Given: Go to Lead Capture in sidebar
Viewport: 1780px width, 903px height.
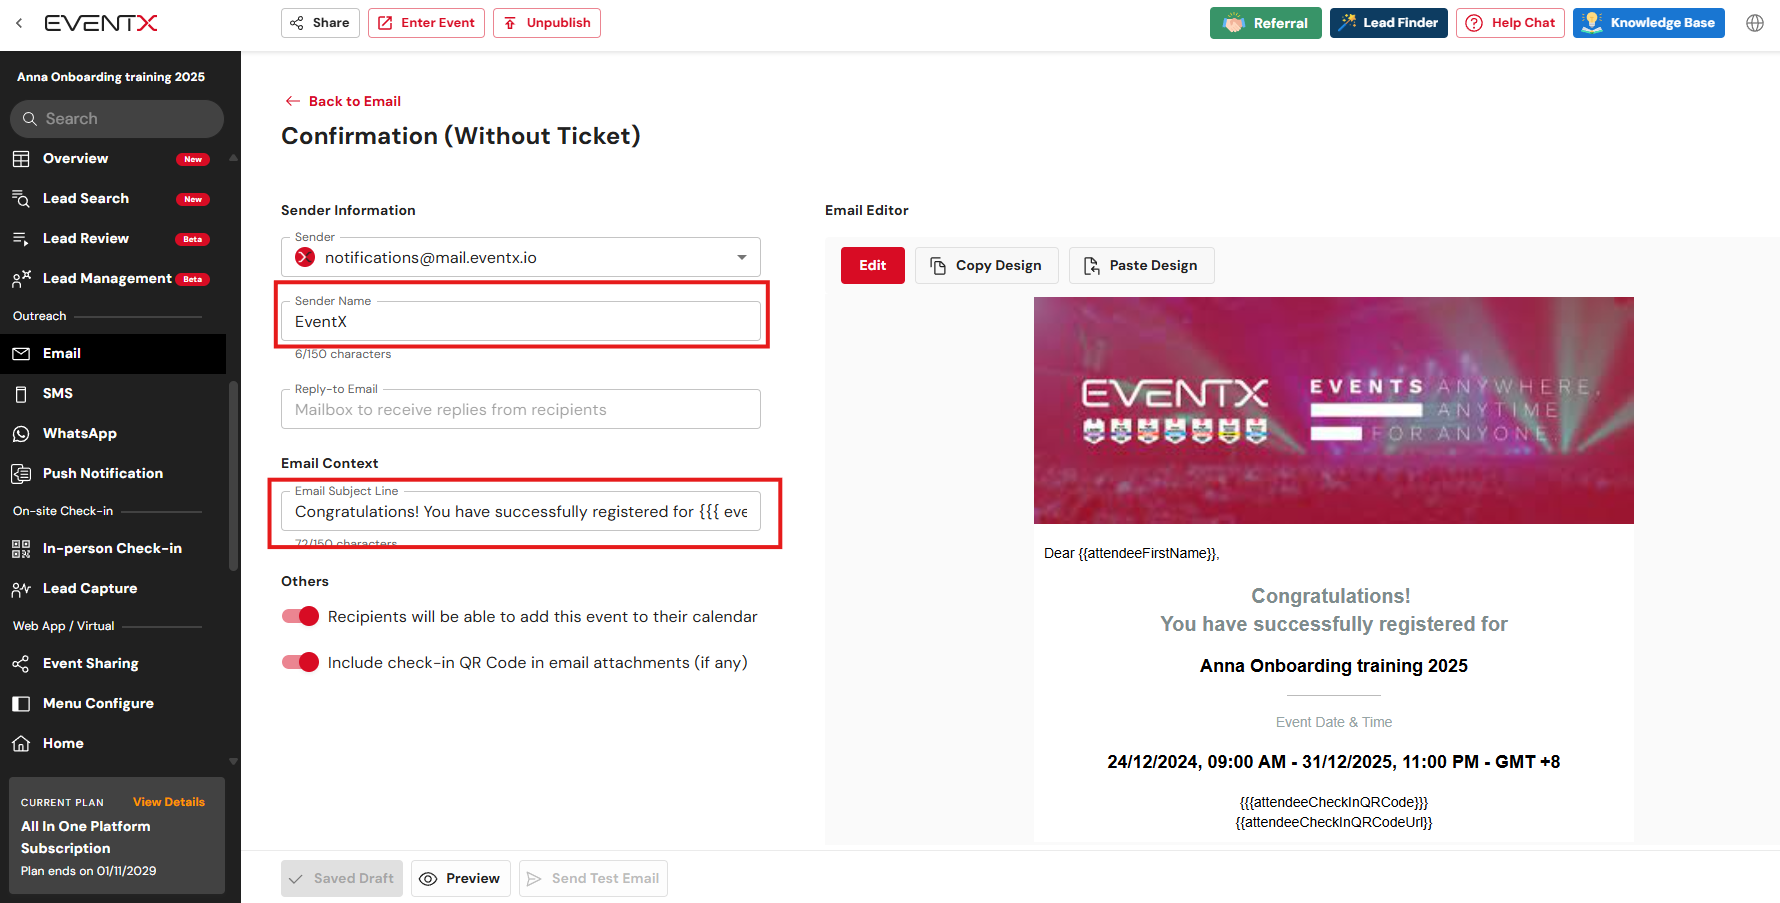Looking at the screenshot, I should [x=90, y=589].
